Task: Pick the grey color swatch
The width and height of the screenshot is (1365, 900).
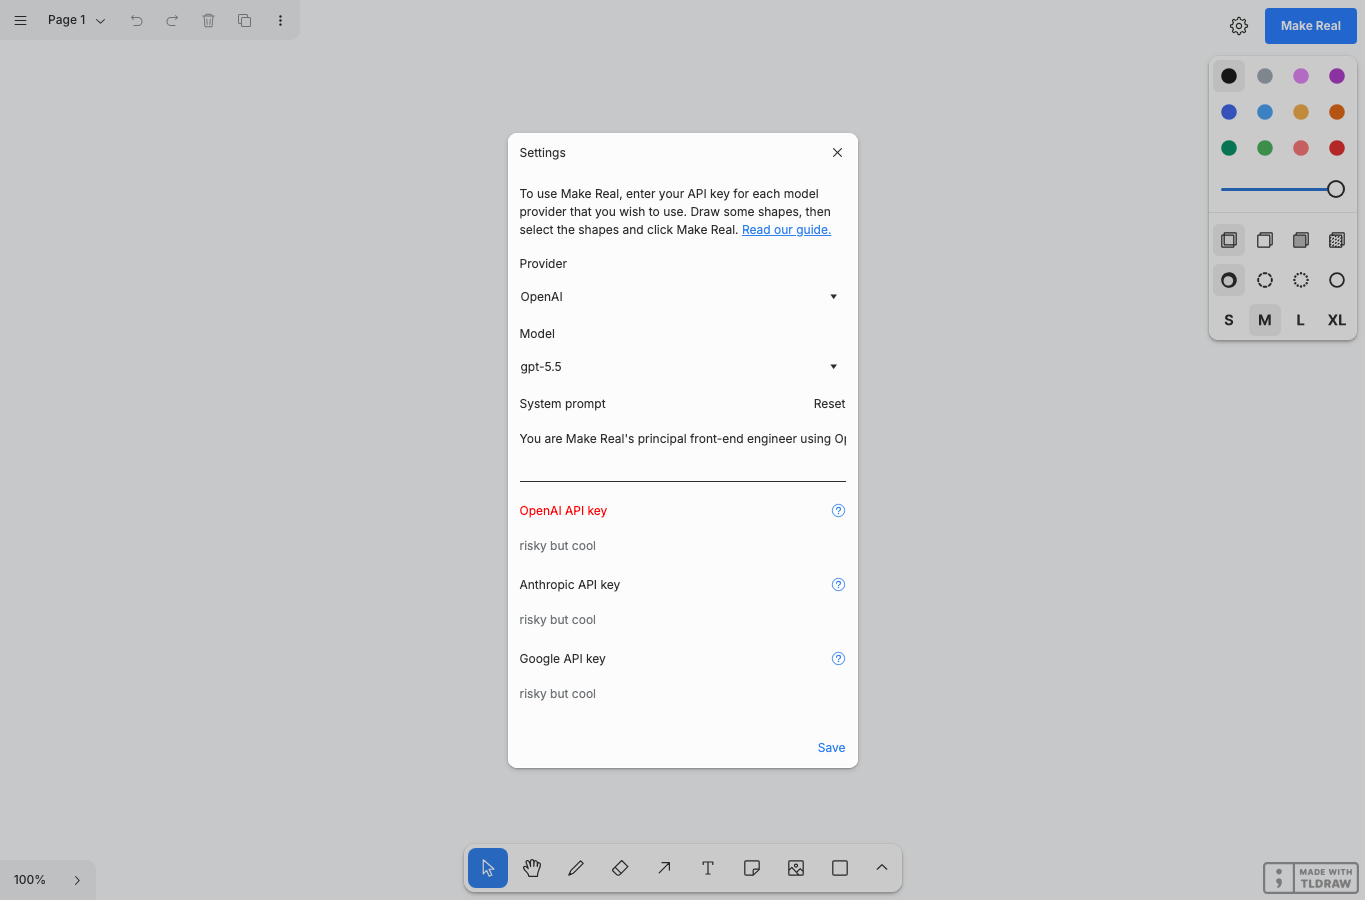Action: (1265, 76)
